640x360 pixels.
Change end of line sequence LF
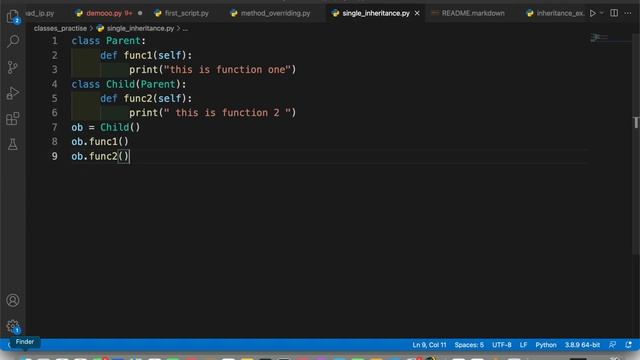[523, 345]
